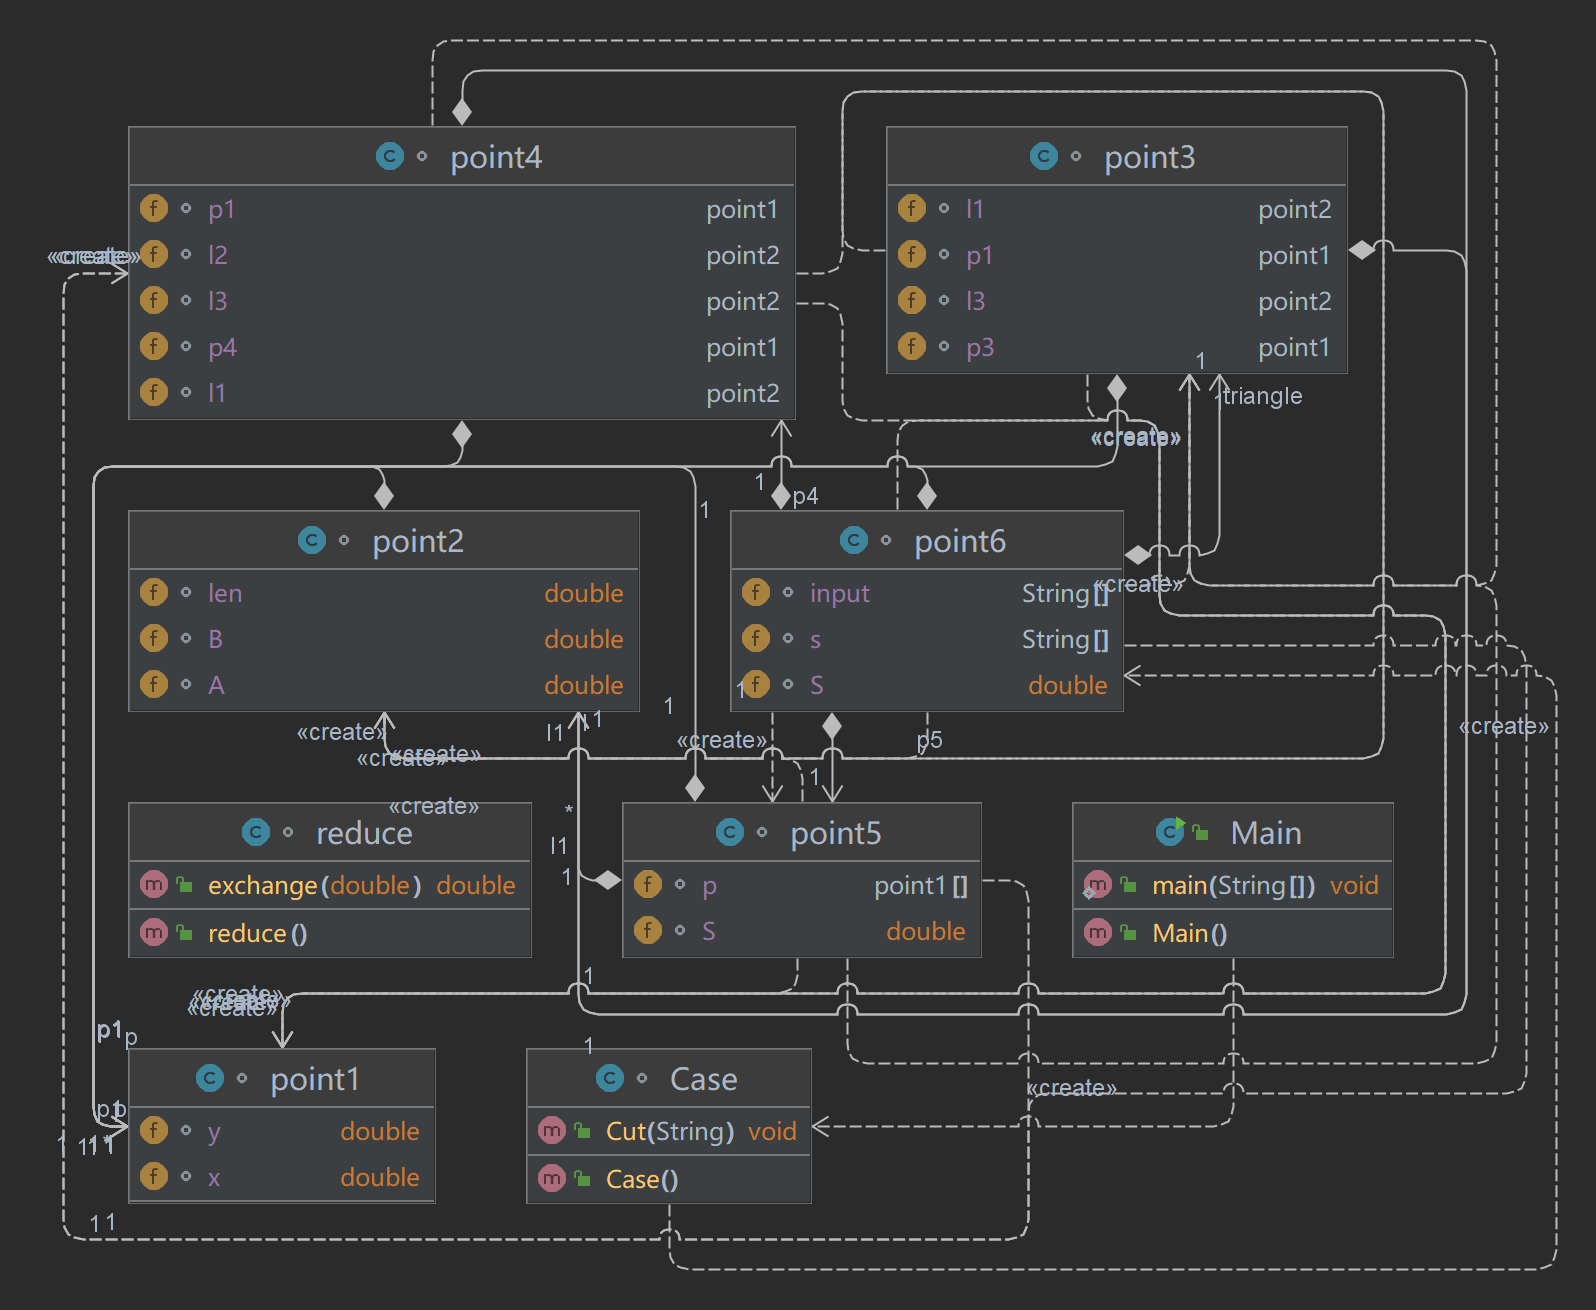Select the point1 class title
This screenshot has width=1596, height=1310.
[315, 1079]
